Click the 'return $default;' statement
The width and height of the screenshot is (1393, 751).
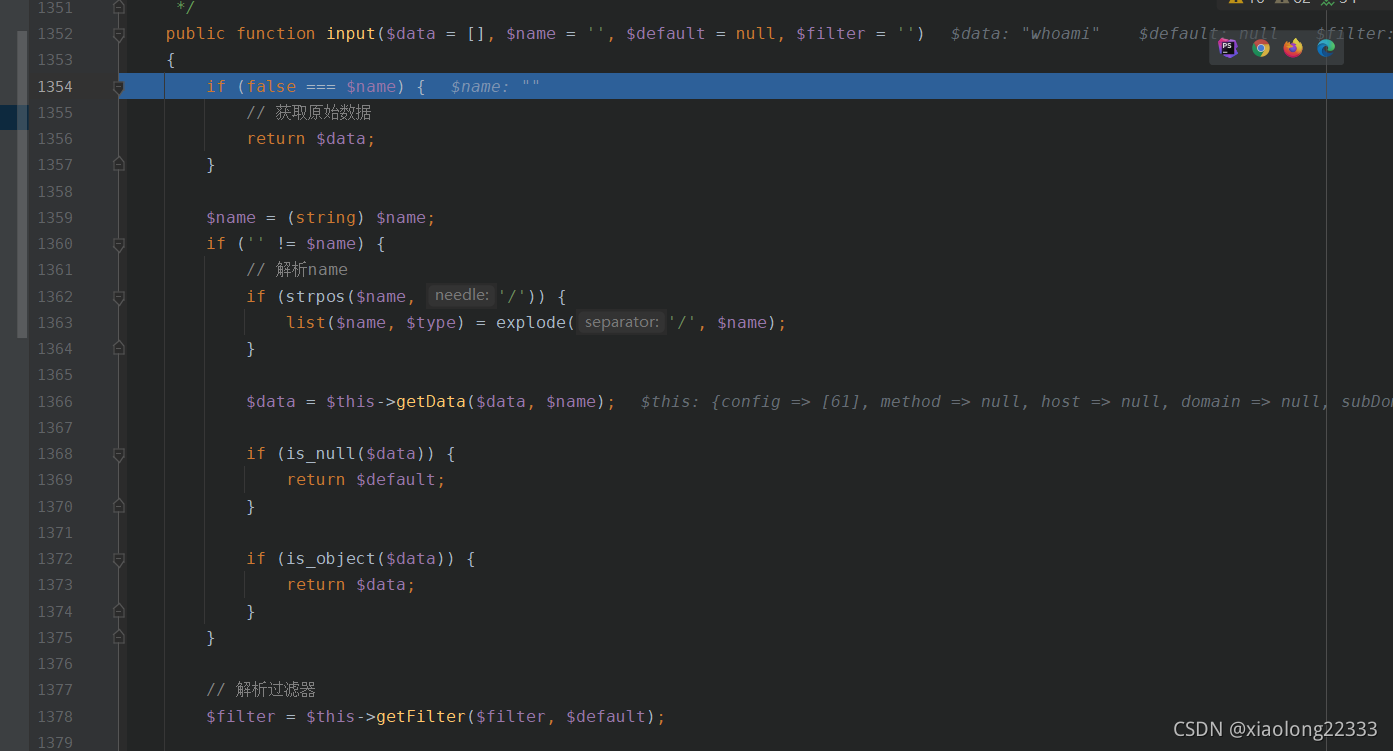pyautogui.click(x=366, y=480)
